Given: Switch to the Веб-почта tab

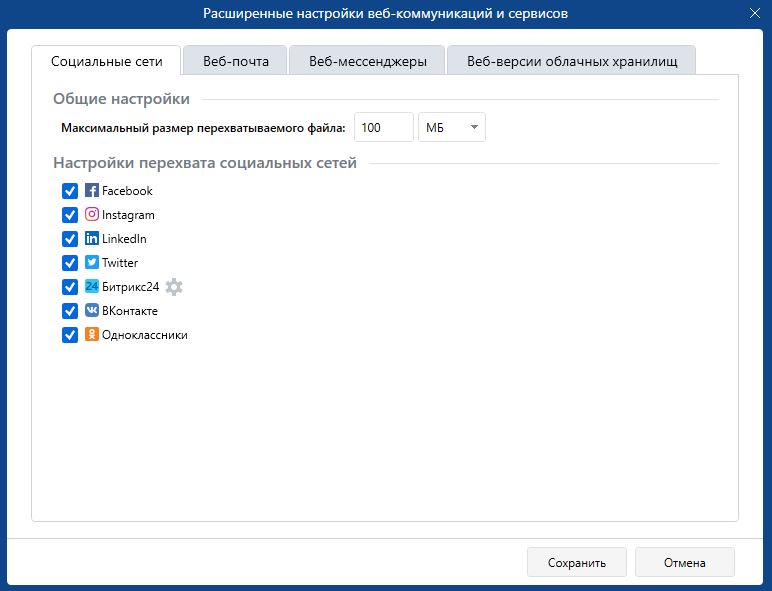Looking at the screenshot, I should pyautogui.click(x=235, y=61).
